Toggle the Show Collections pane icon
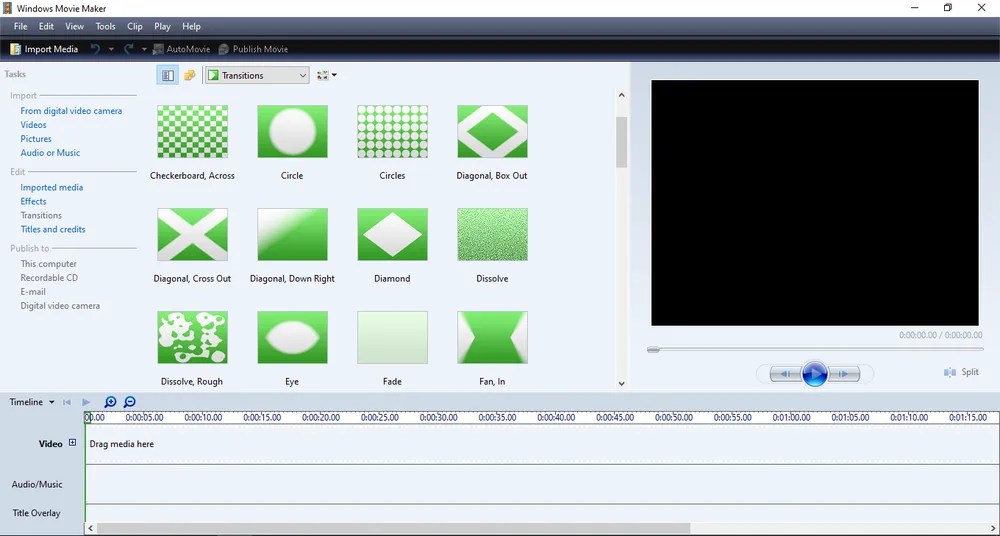Screen dimensions: 1000x536 (x=189, y=75)
